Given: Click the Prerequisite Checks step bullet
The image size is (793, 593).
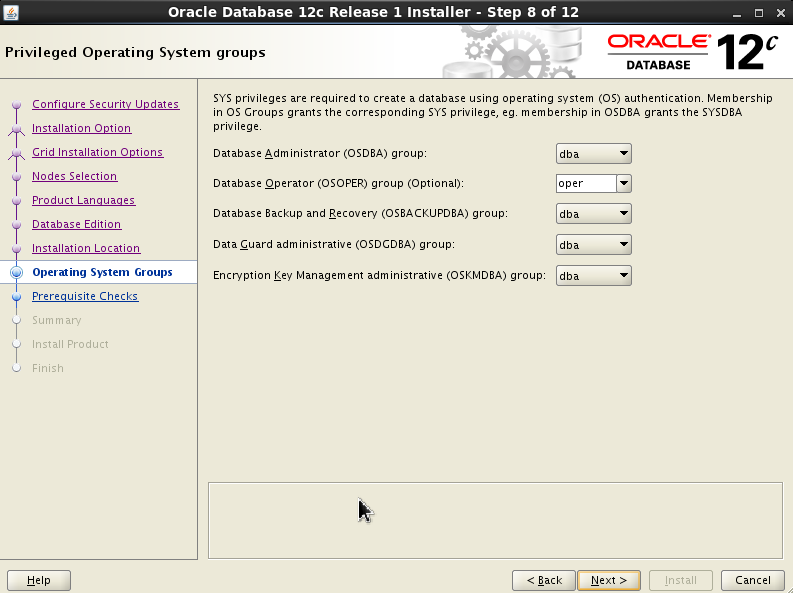Looking at the screenshot, I should 16,297.
